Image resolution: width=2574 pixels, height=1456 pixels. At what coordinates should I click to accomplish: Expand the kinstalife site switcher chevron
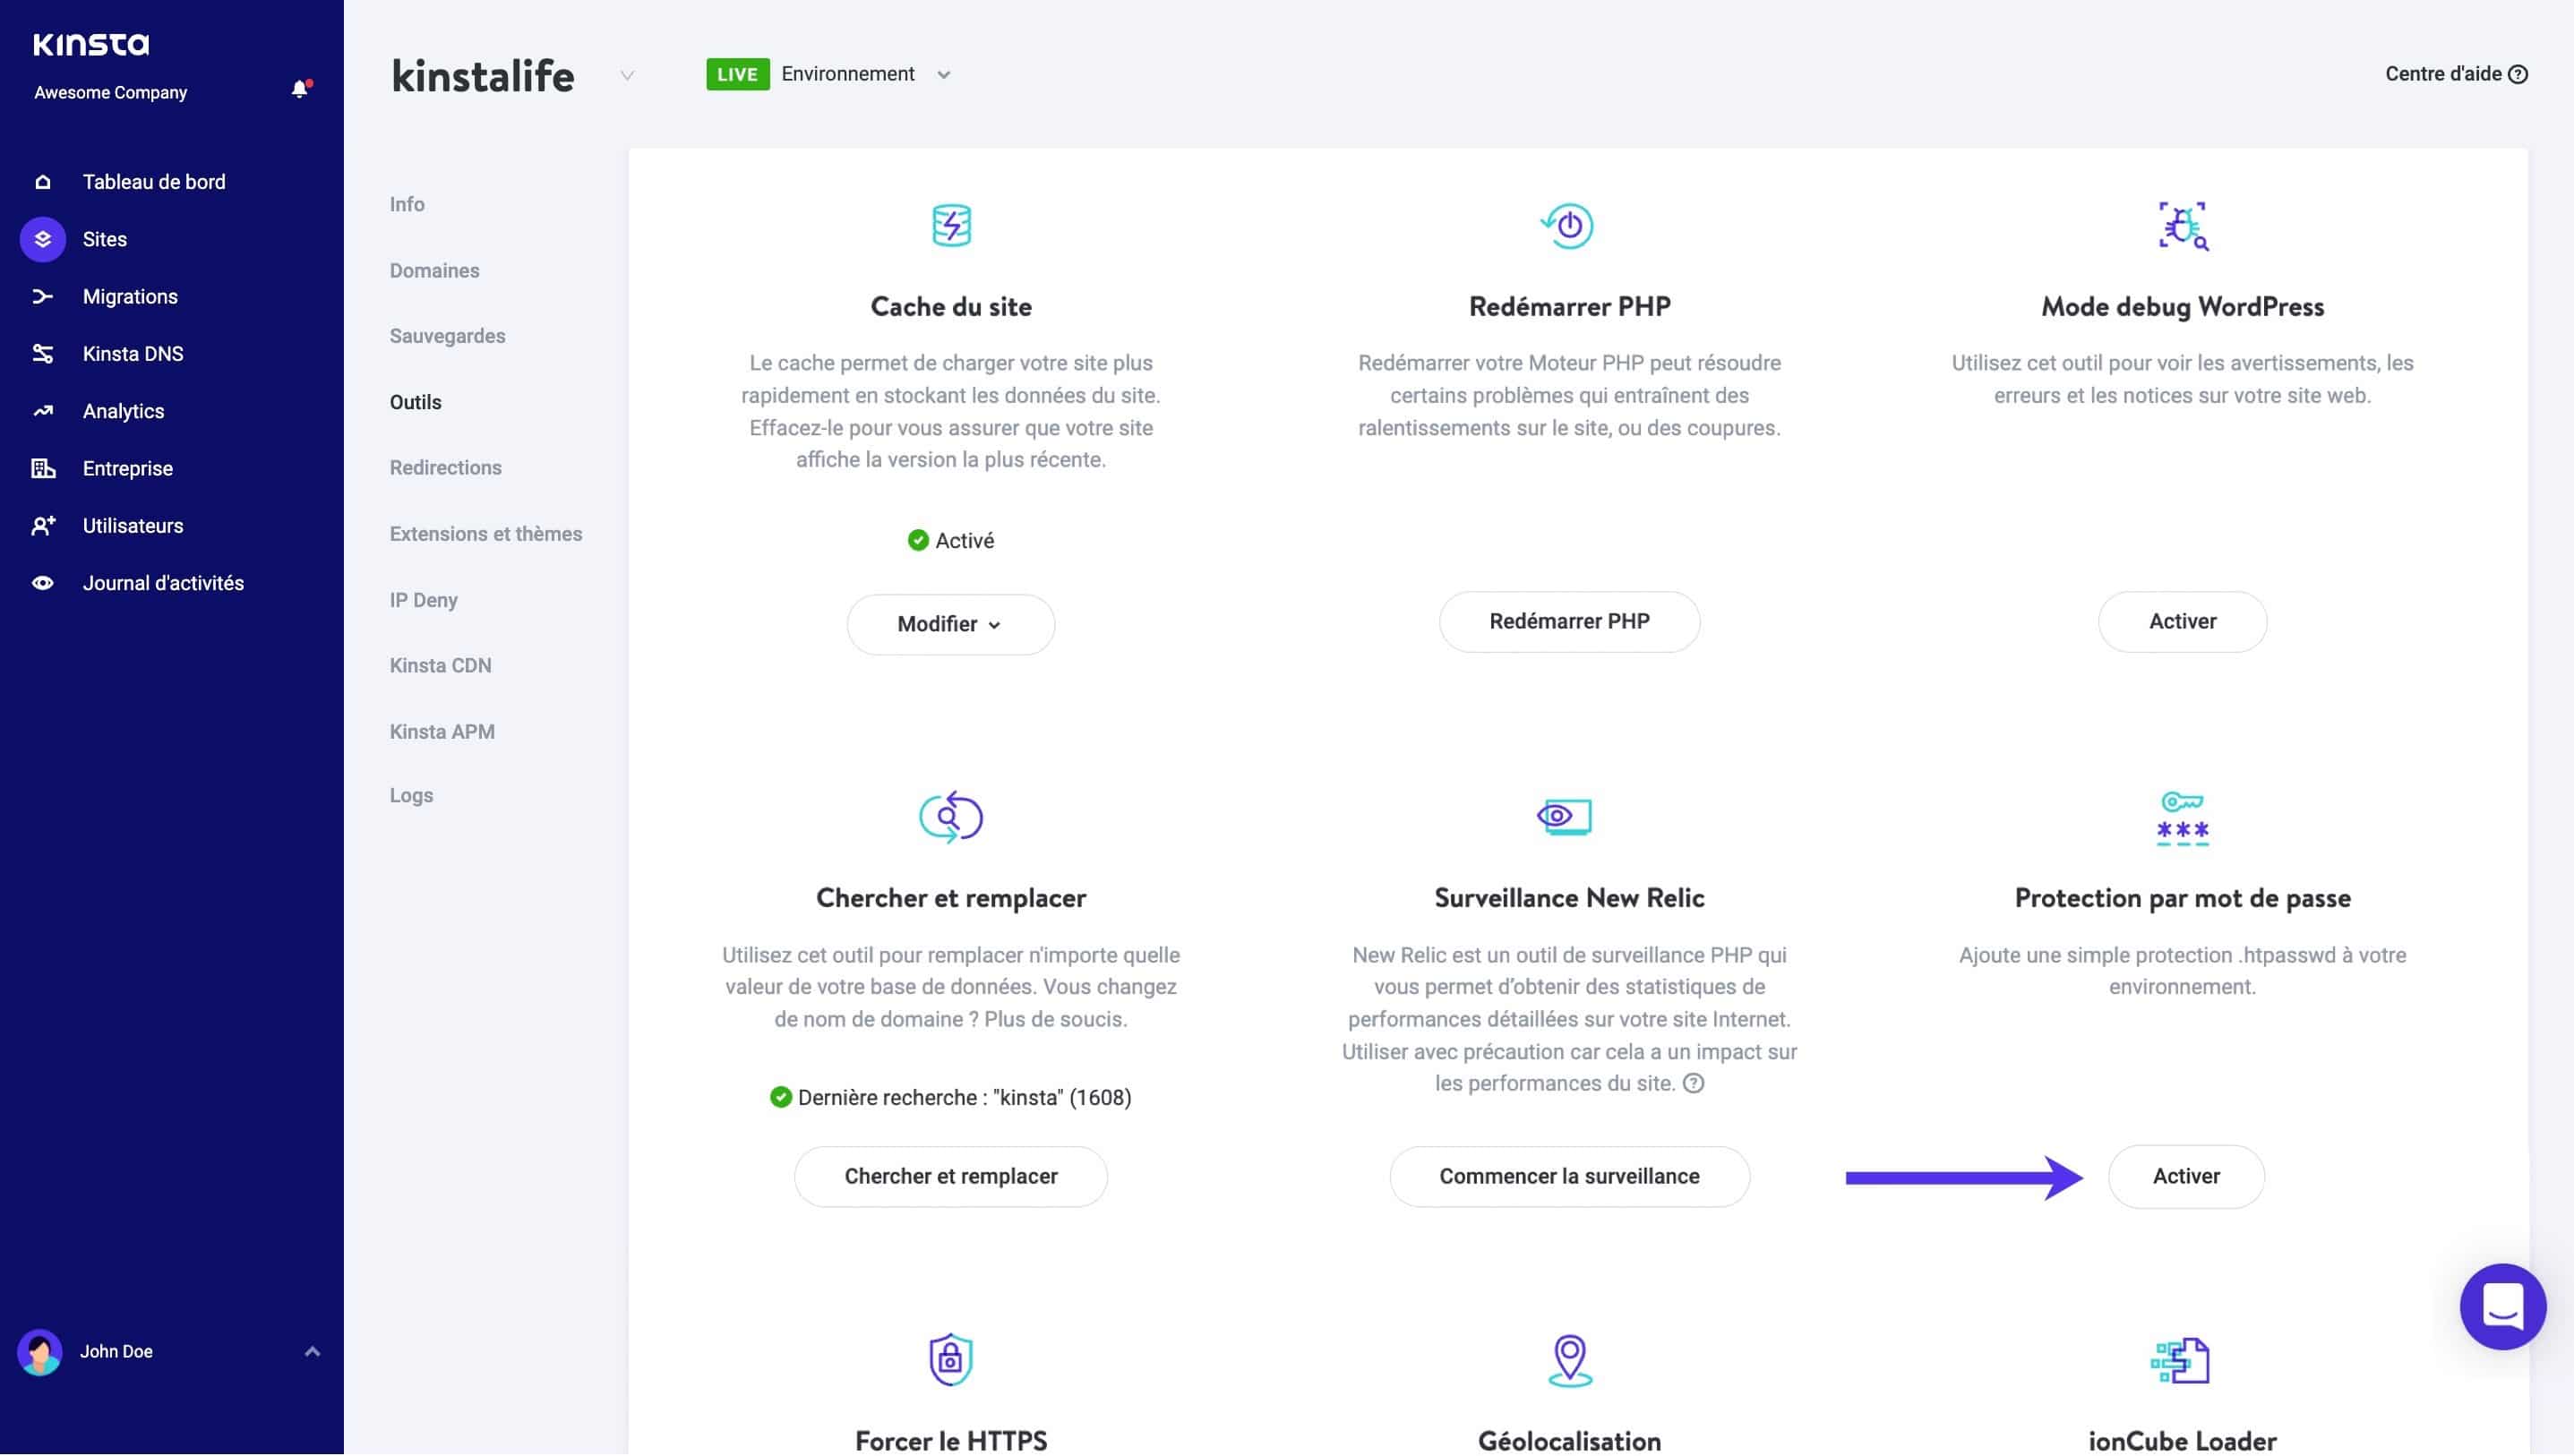(627, 76)
